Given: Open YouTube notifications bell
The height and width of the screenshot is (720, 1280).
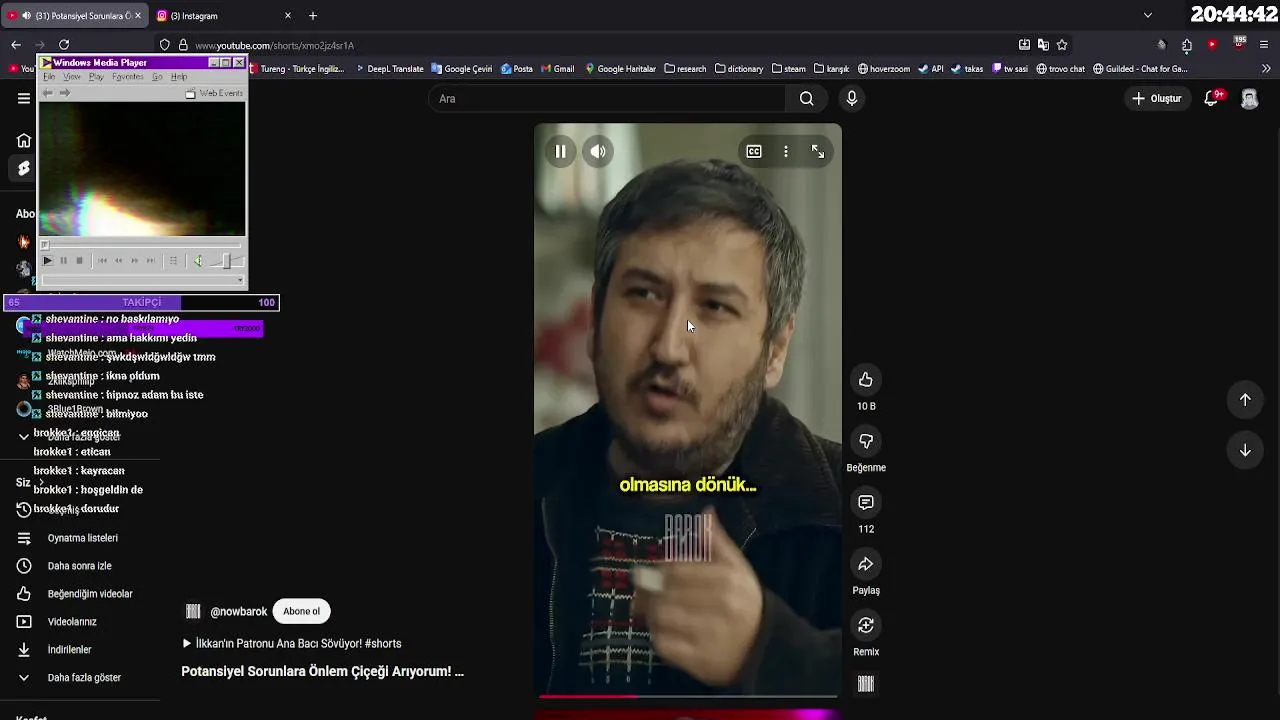Looking at the screenshot, I should click(1212, 98).
